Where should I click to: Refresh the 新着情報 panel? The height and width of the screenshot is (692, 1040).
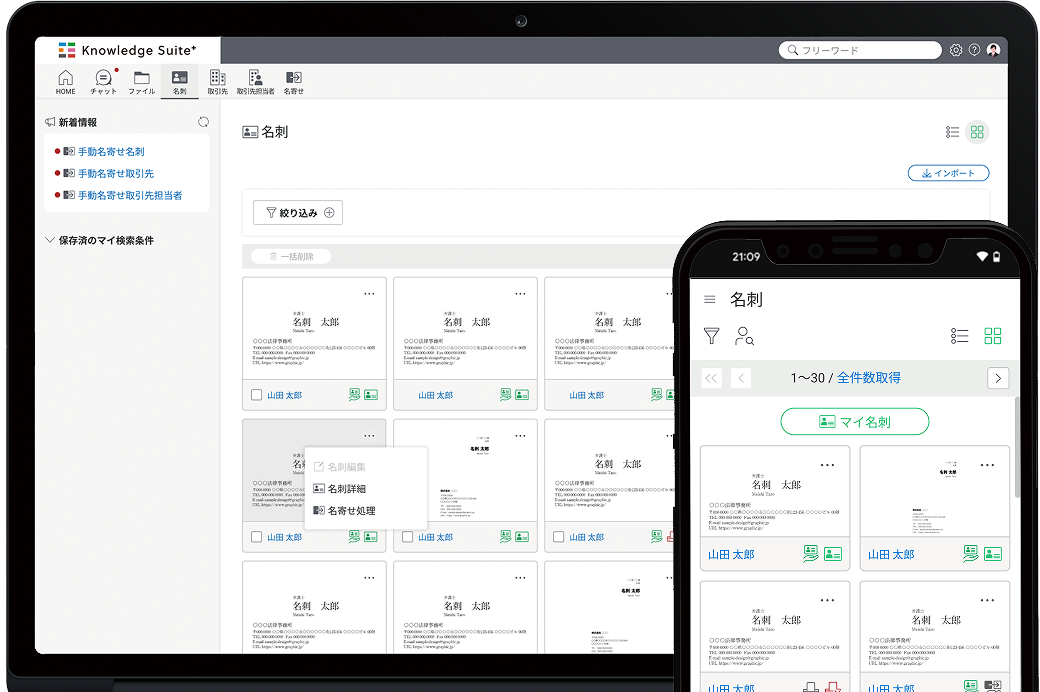tap(203, 122)
